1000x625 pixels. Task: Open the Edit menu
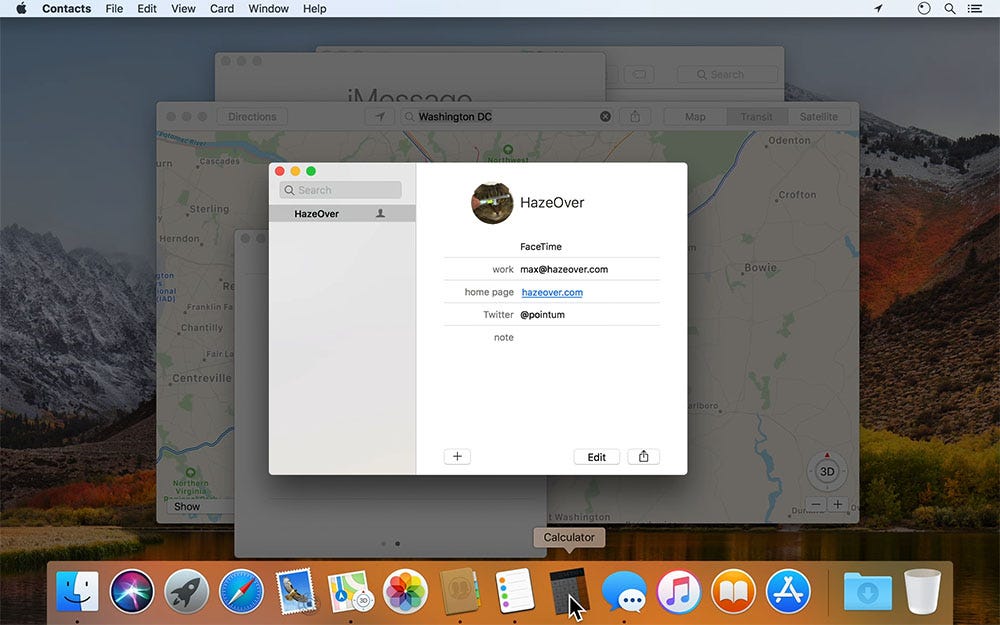pos(147,8)
